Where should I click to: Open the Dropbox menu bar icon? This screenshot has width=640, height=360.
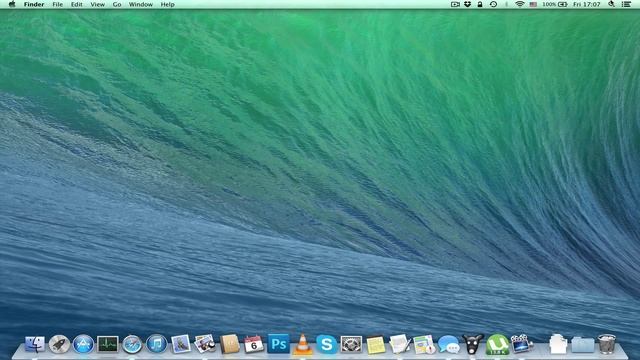(468, 4)
